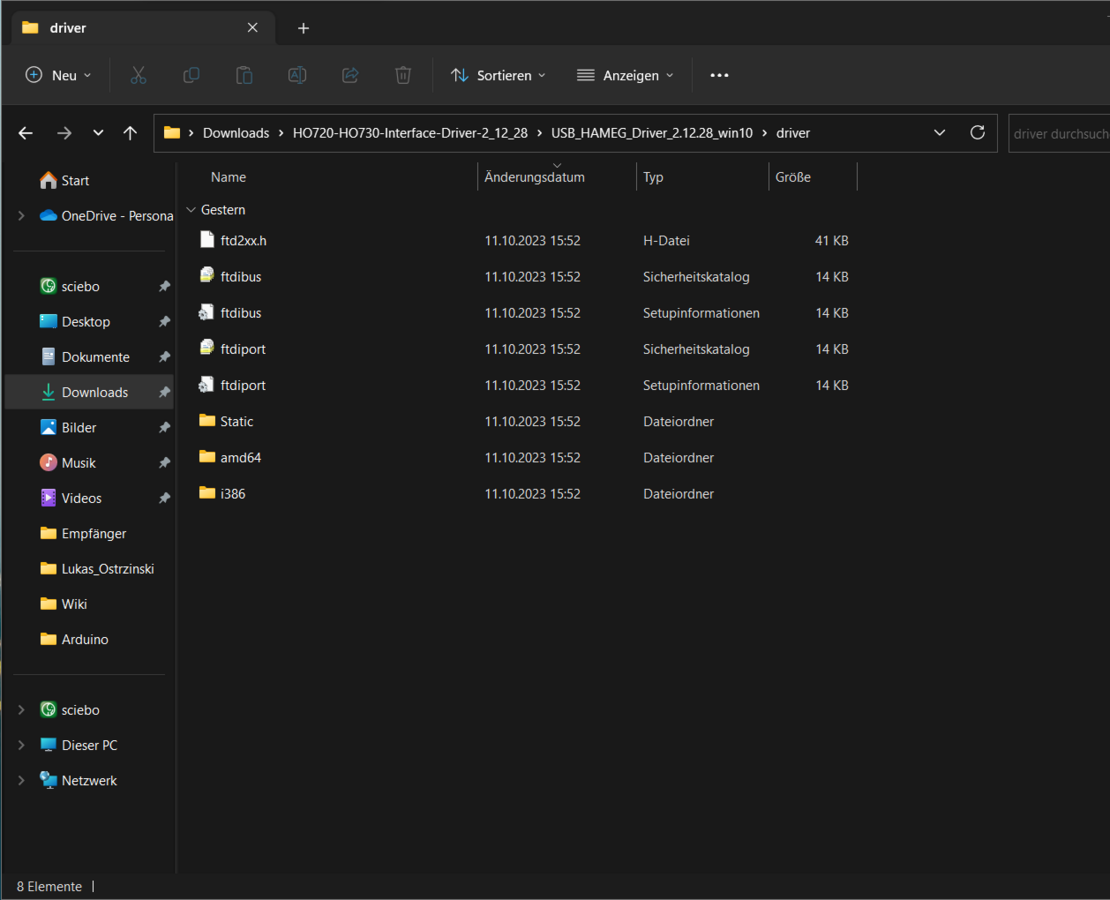The height and width of the screenshot is (900, 1110).
Task: Click the Paste clipboard icon
Action: tap(244, 75)
